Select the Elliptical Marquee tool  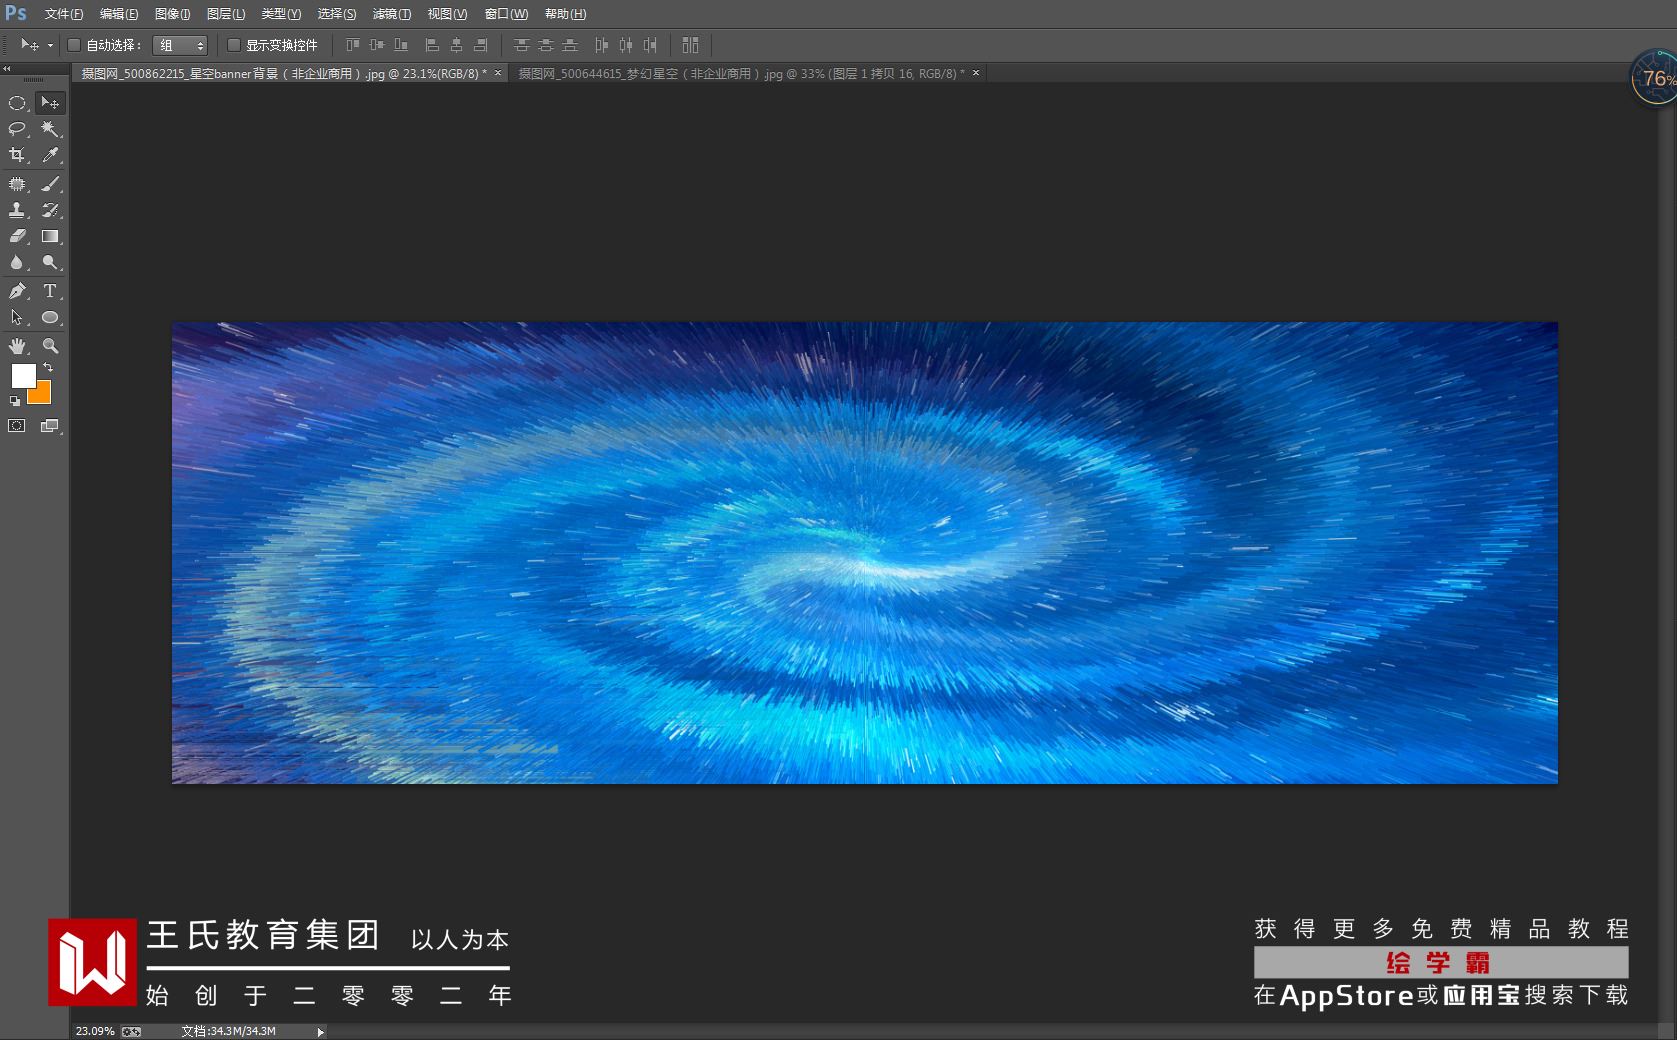[x=17, y=103]
